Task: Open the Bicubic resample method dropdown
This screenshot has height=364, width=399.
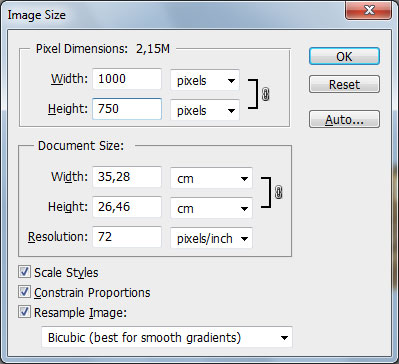Action: 167,337
